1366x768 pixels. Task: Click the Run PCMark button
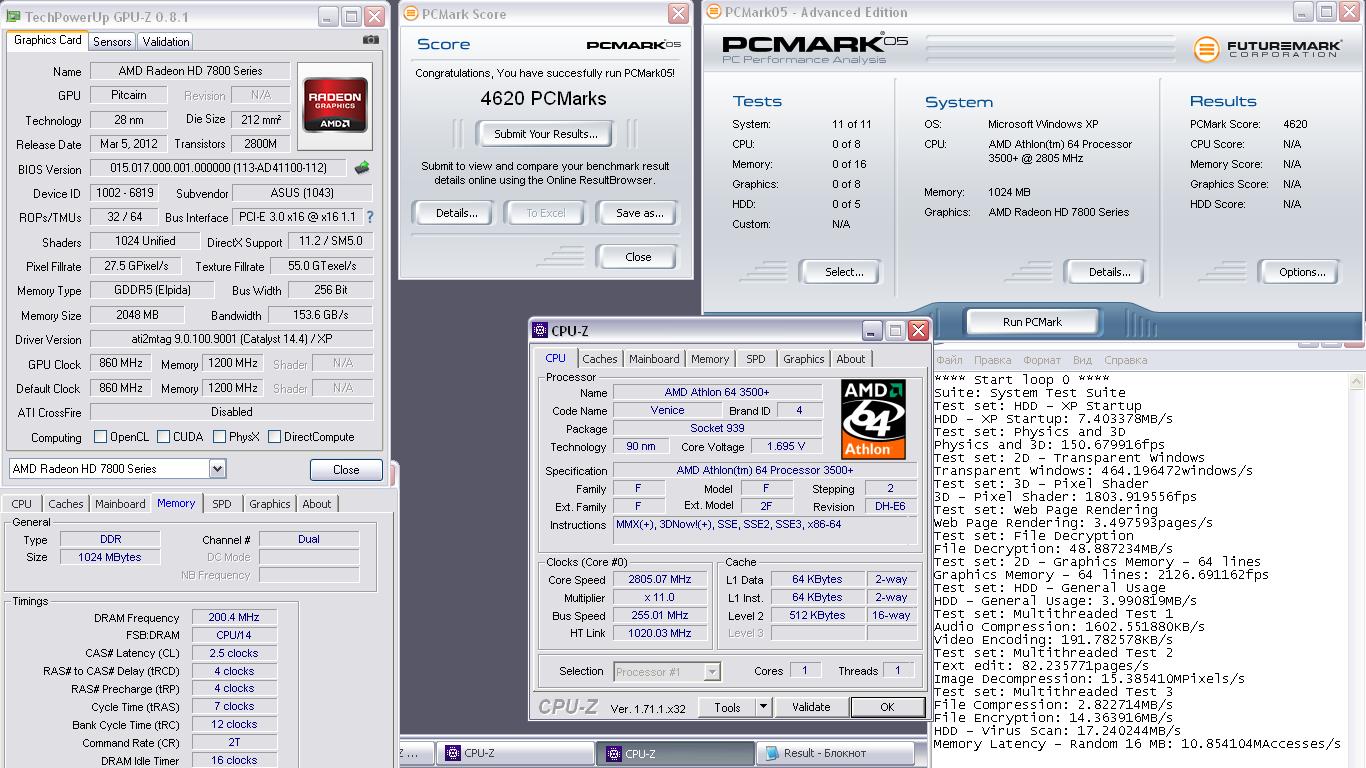click(1032, 322)
